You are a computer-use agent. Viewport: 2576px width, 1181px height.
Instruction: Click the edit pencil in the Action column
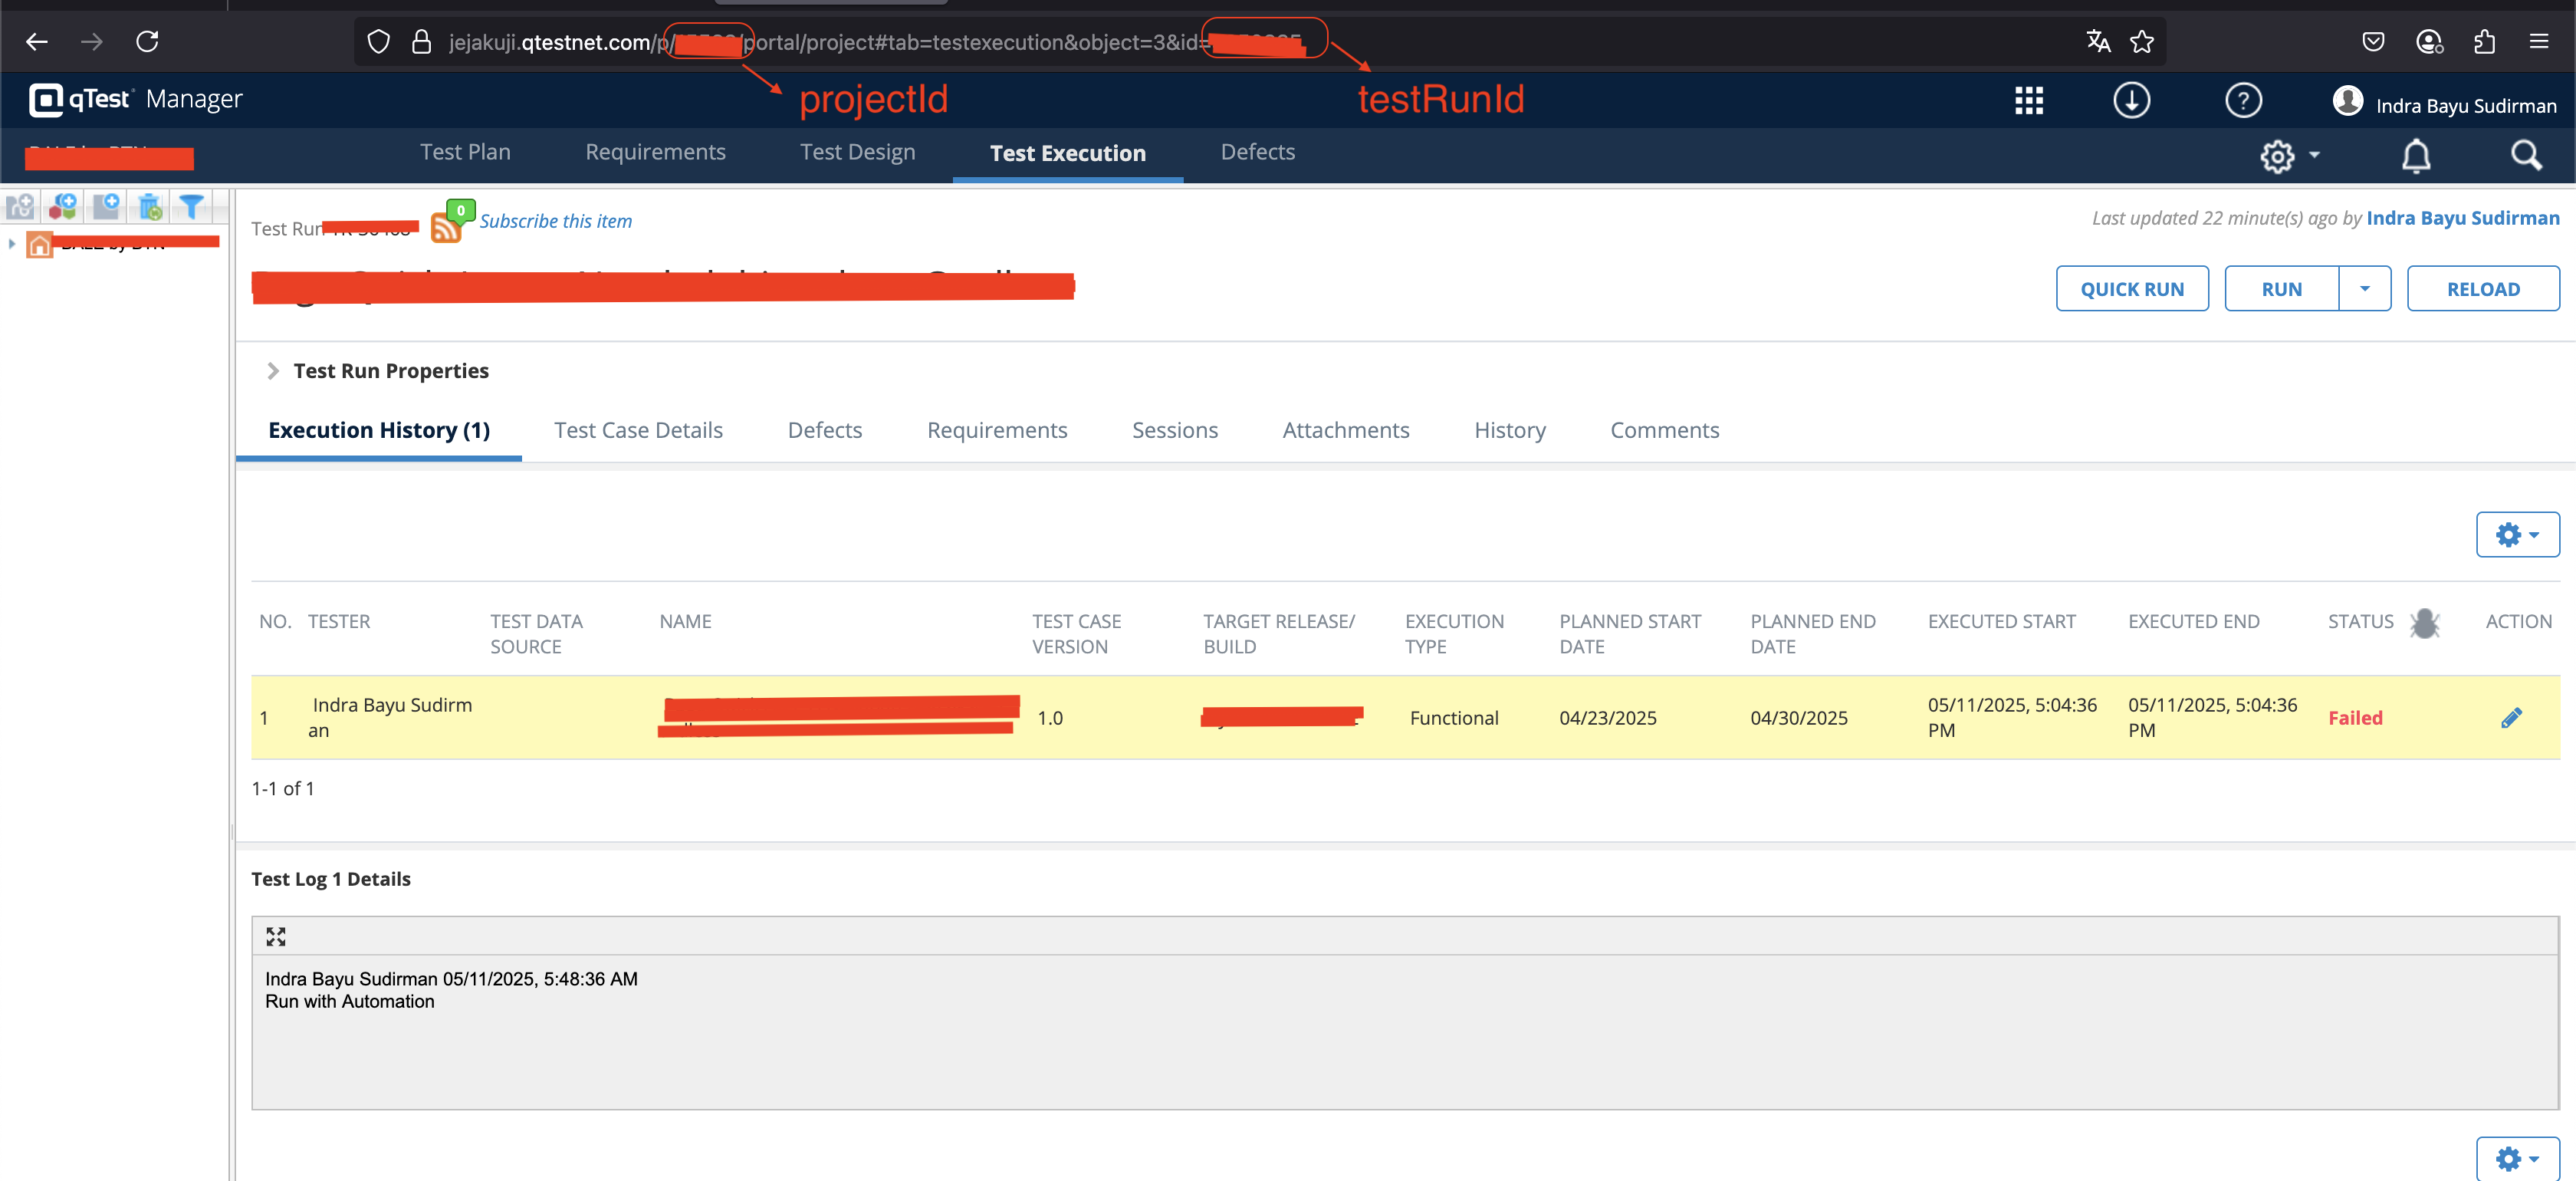pos(2513,717)
